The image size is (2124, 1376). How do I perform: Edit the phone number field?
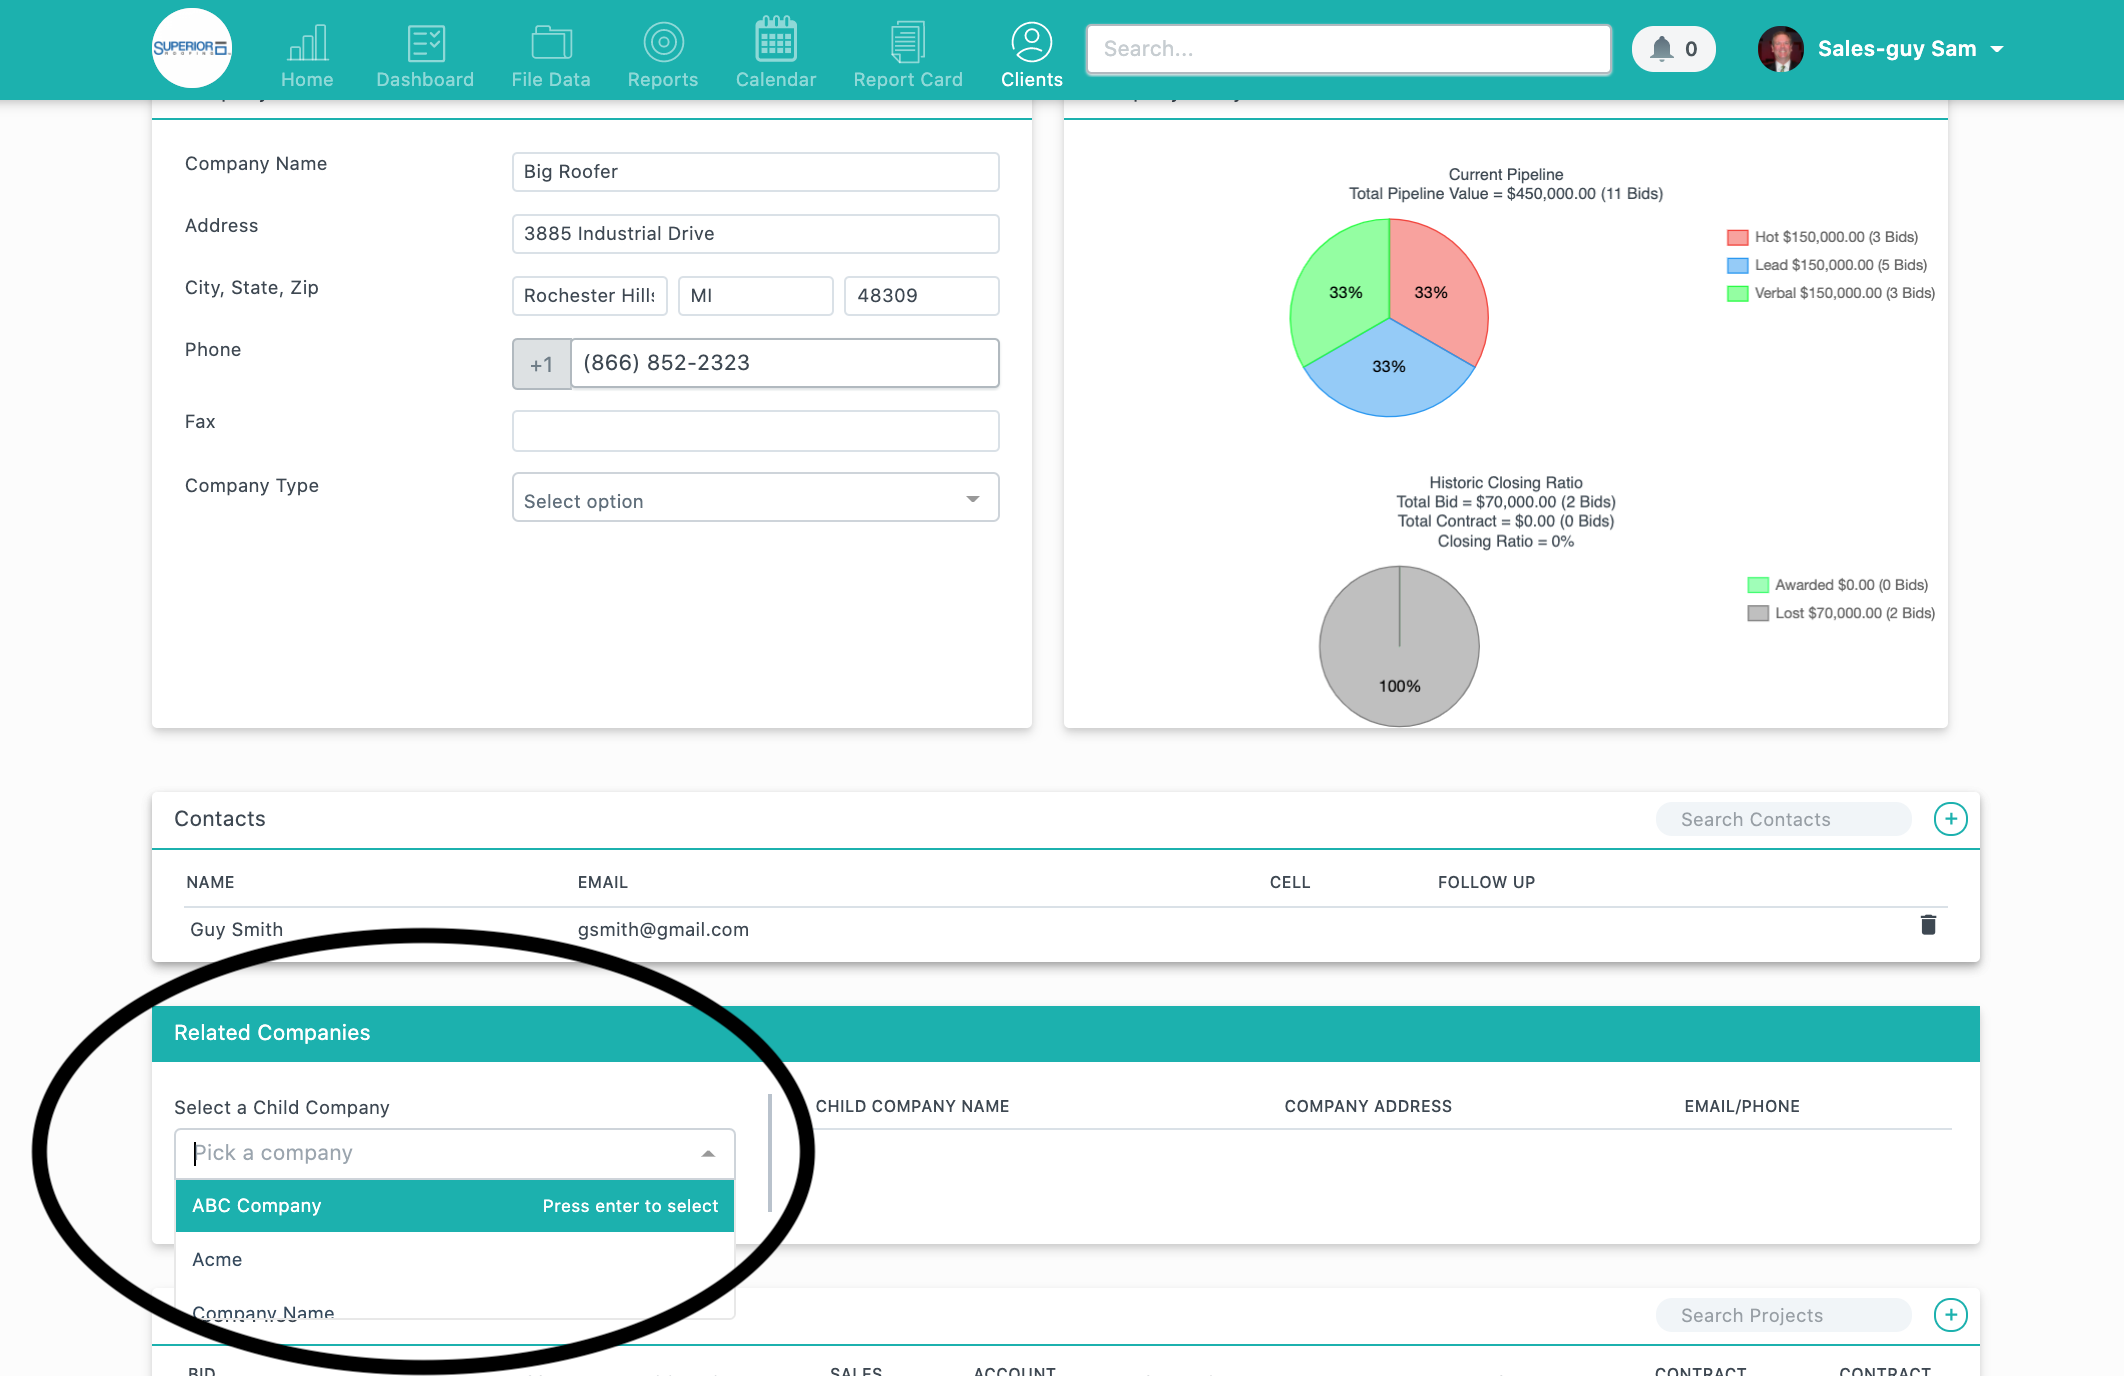coord(785,363)
